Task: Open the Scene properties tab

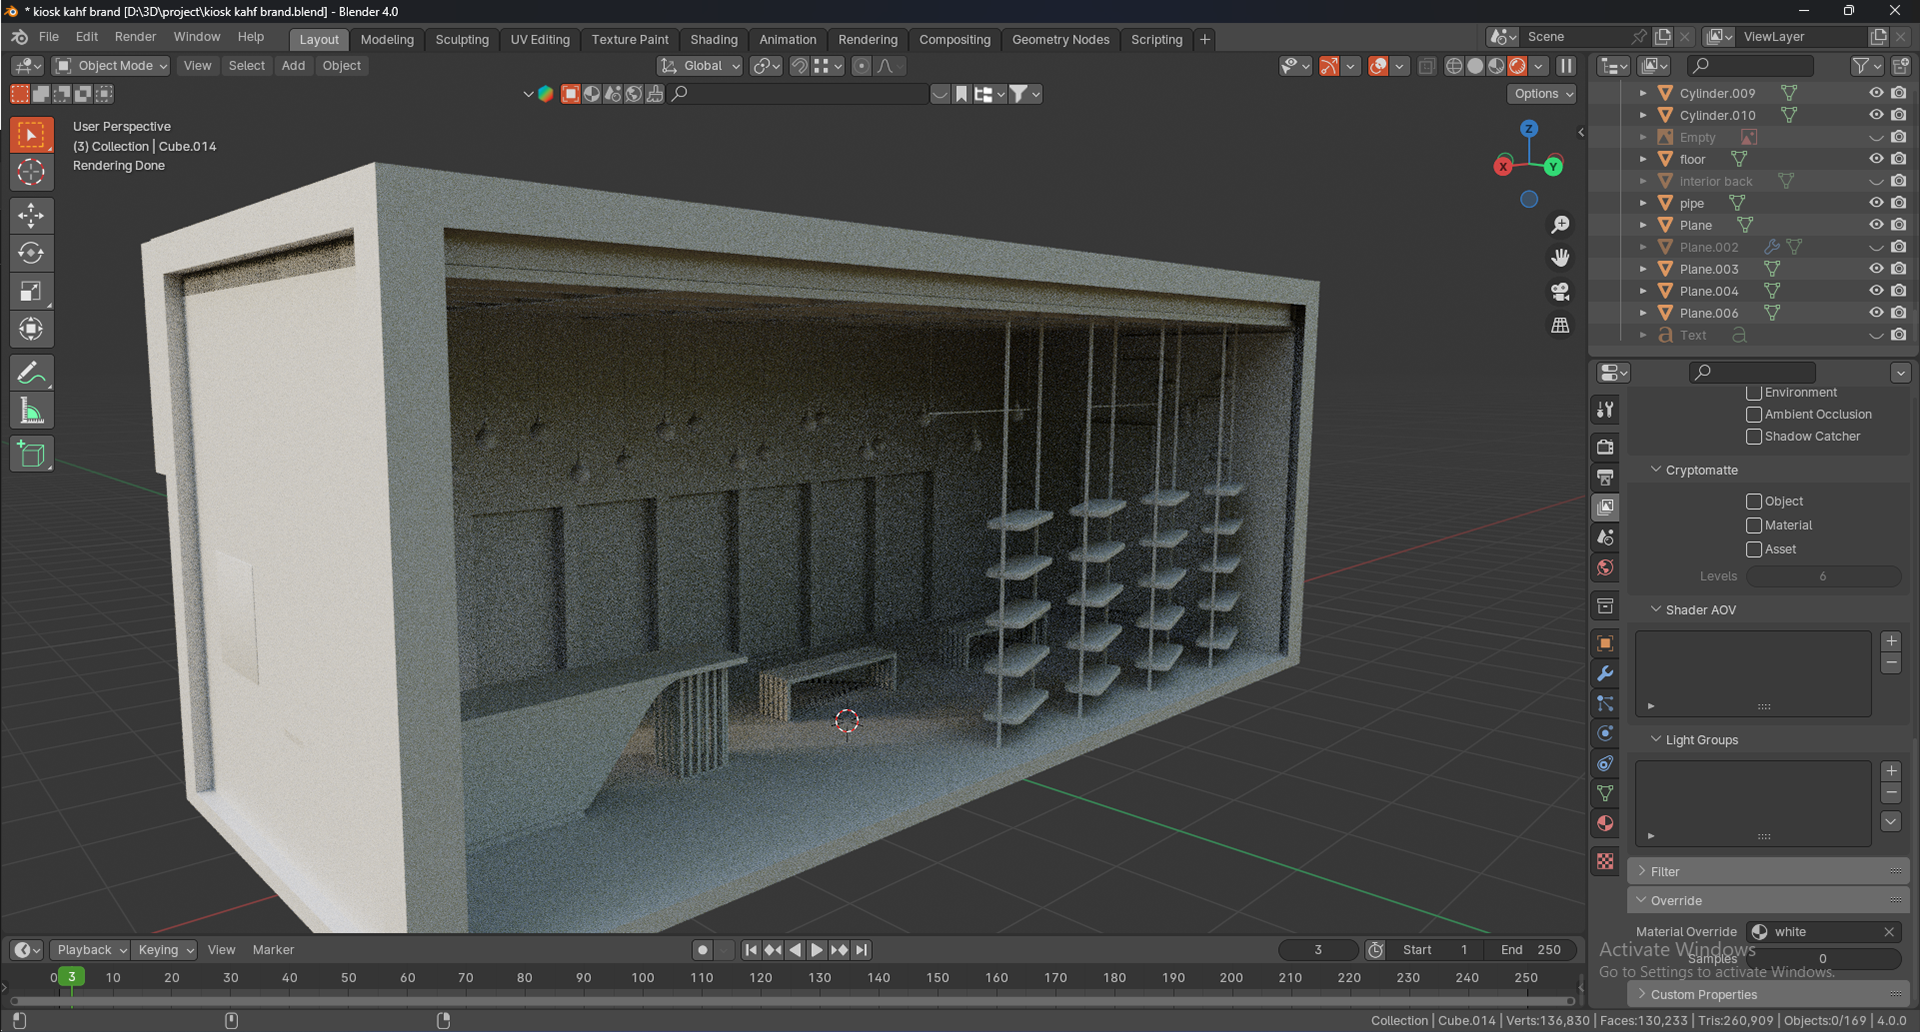Action: point(1605,537)
